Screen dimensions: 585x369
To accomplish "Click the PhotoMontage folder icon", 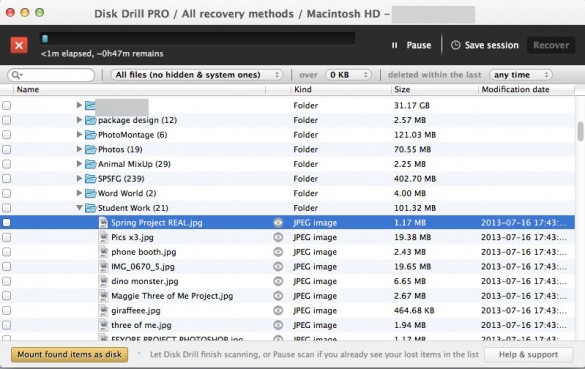I will tap(90, 135).
